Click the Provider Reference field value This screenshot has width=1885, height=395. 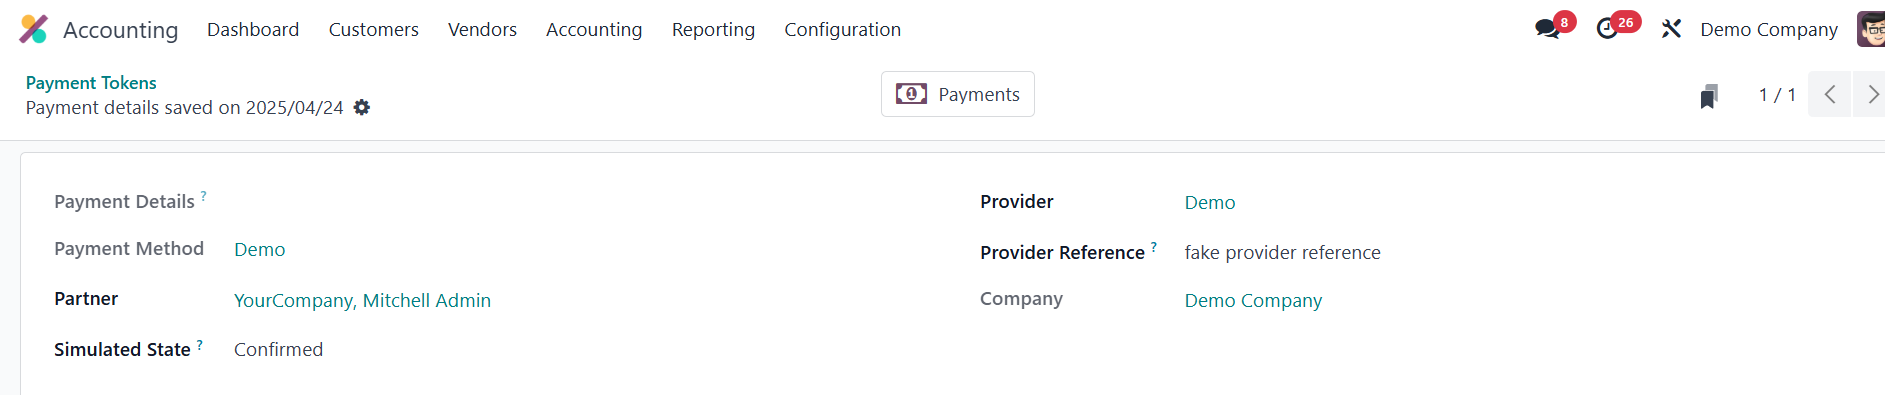point(1282,252)
